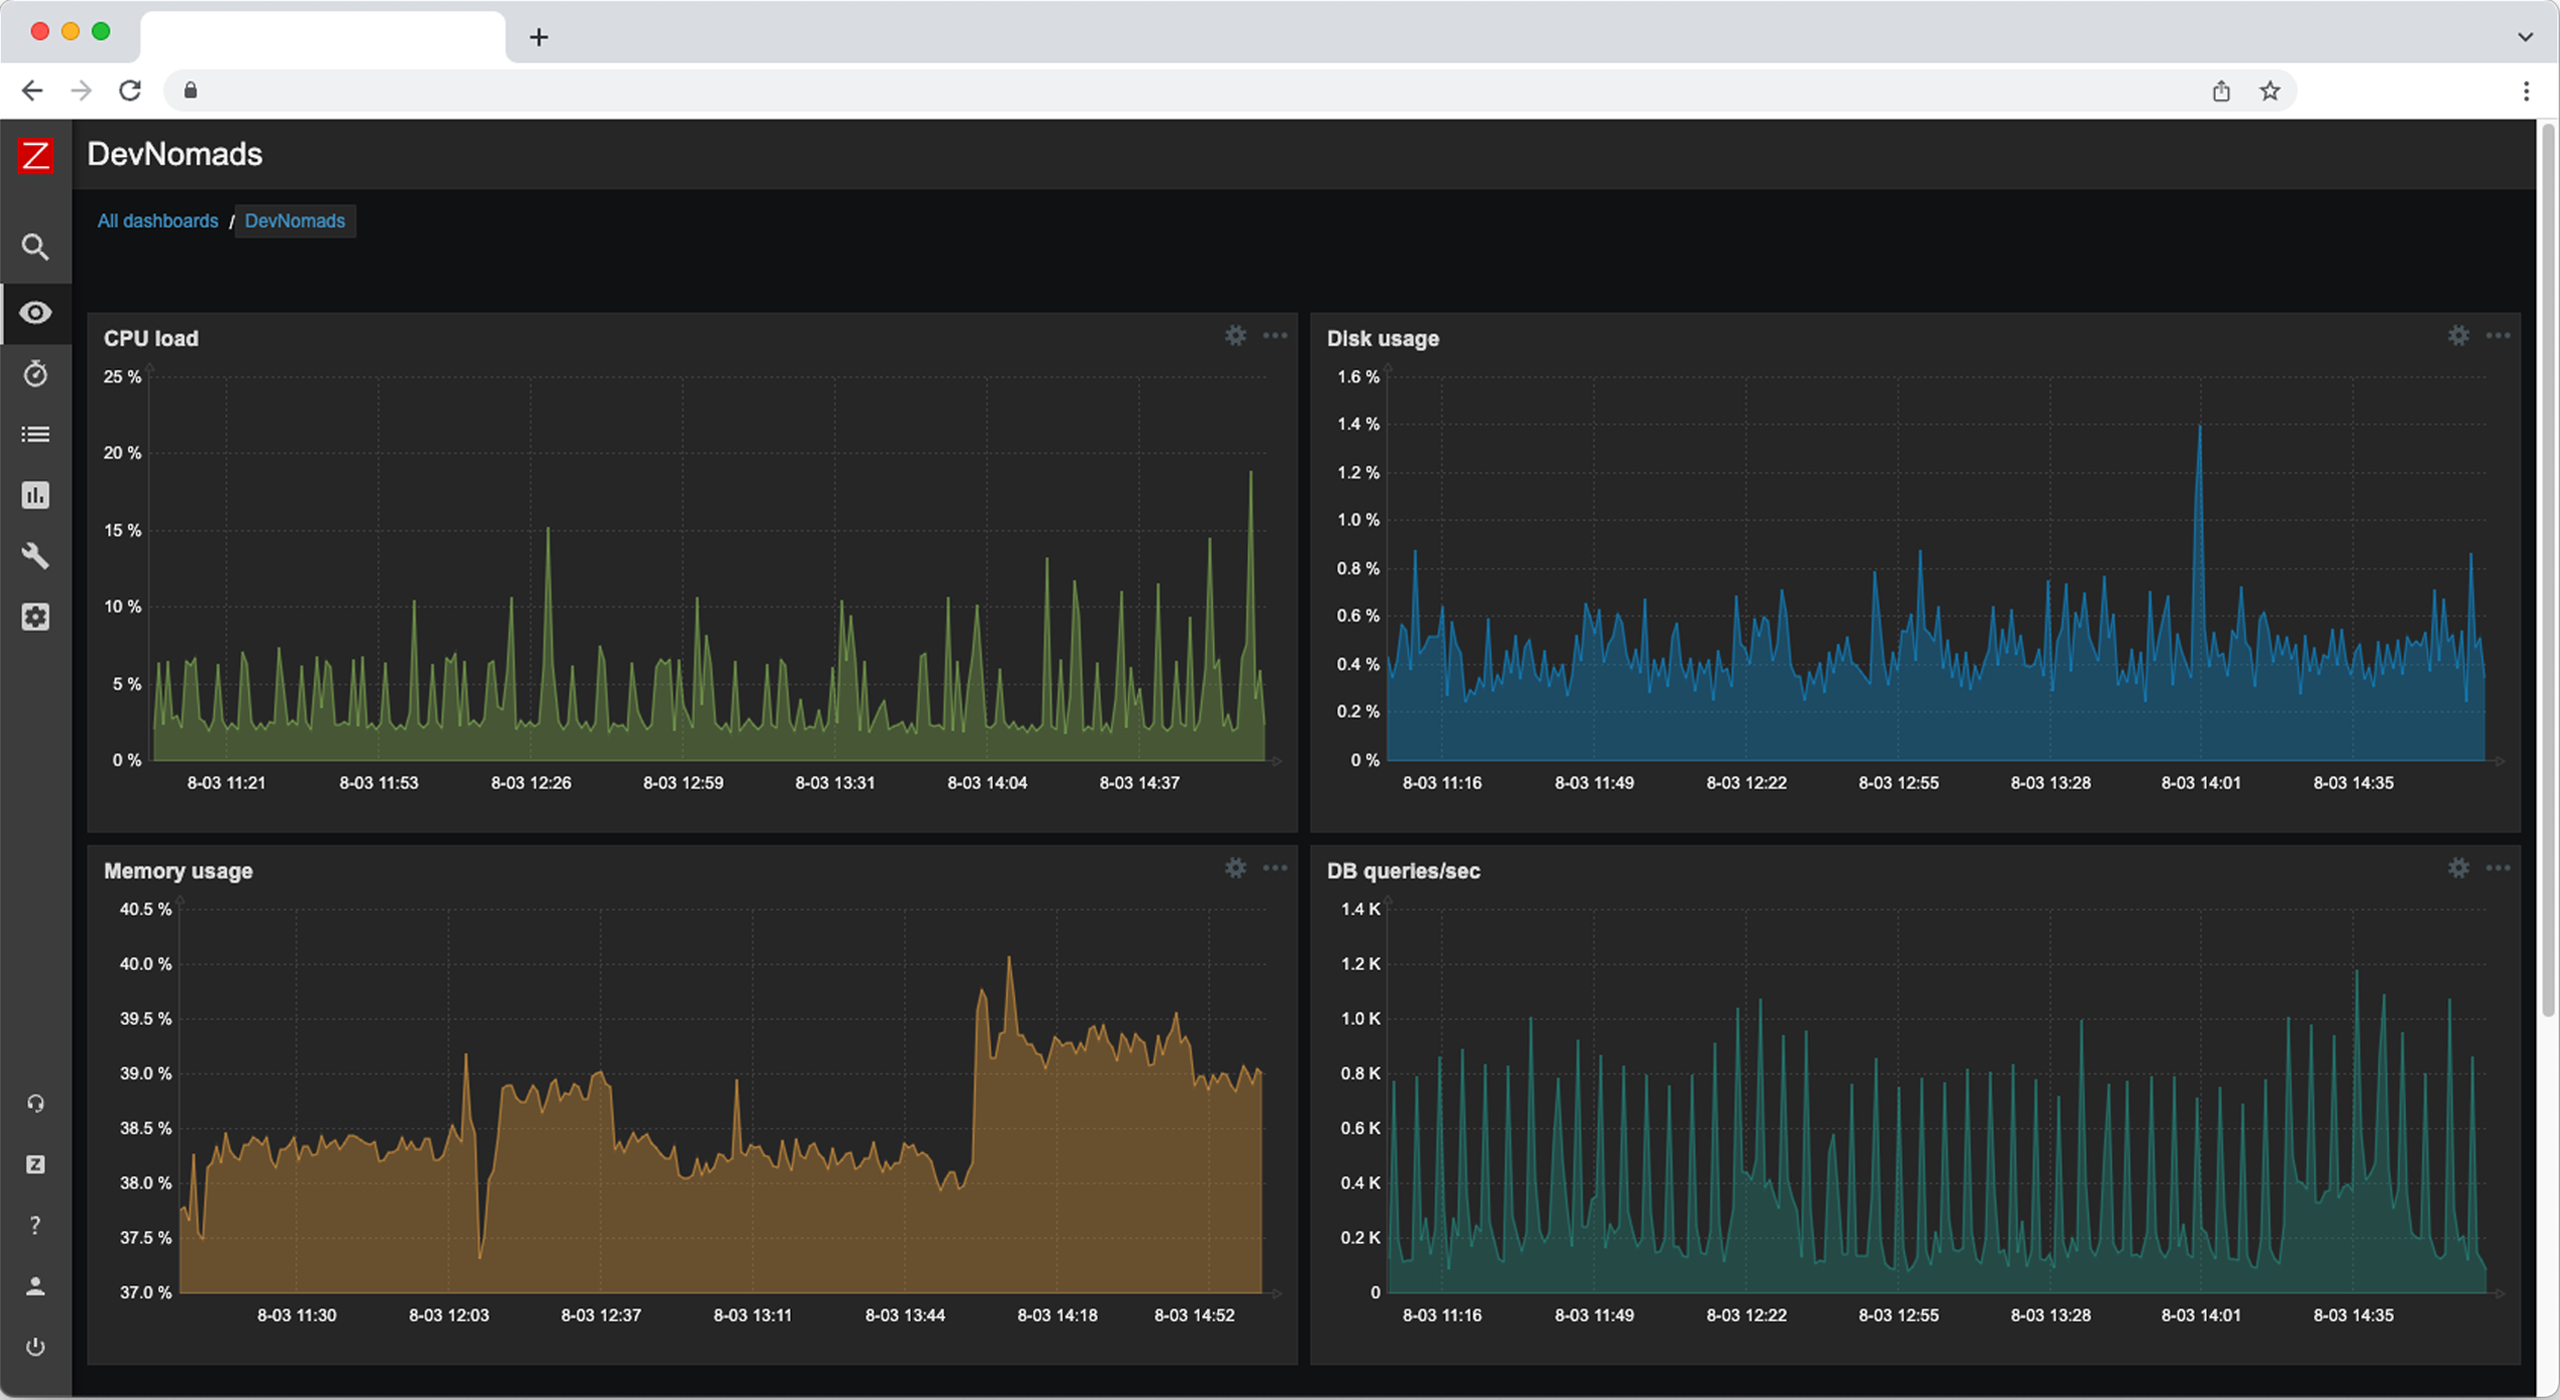
Task: Click the CPU load widget title
Action: tap(151, 338)
